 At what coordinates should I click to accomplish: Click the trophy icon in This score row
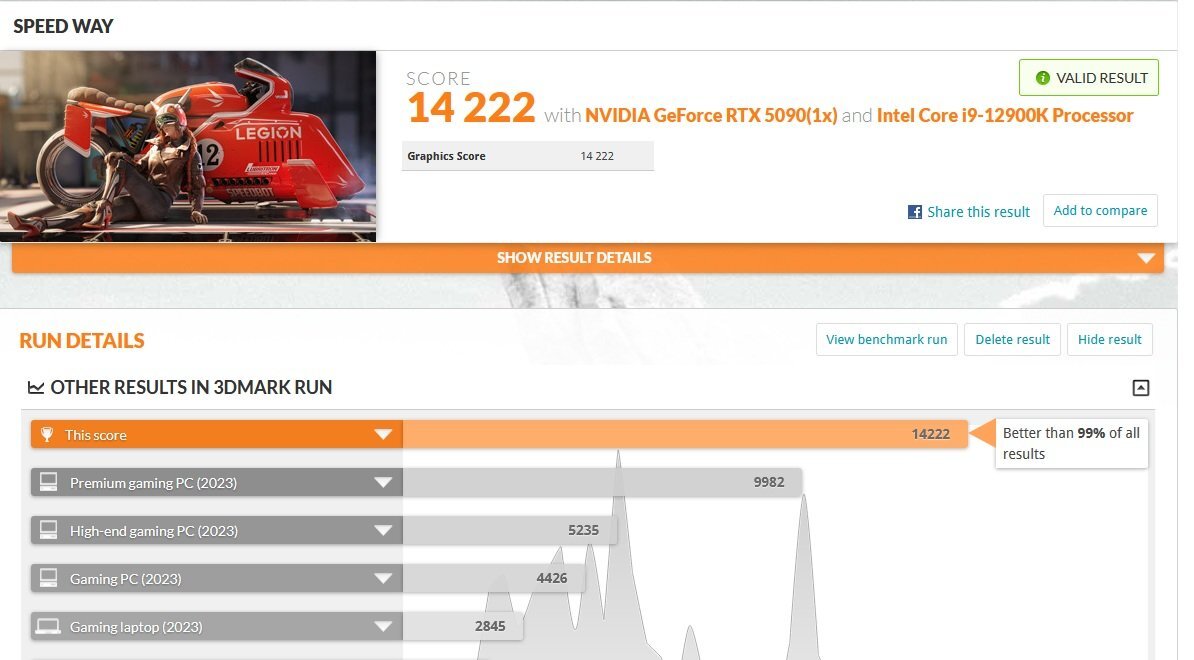click(47, 434)
